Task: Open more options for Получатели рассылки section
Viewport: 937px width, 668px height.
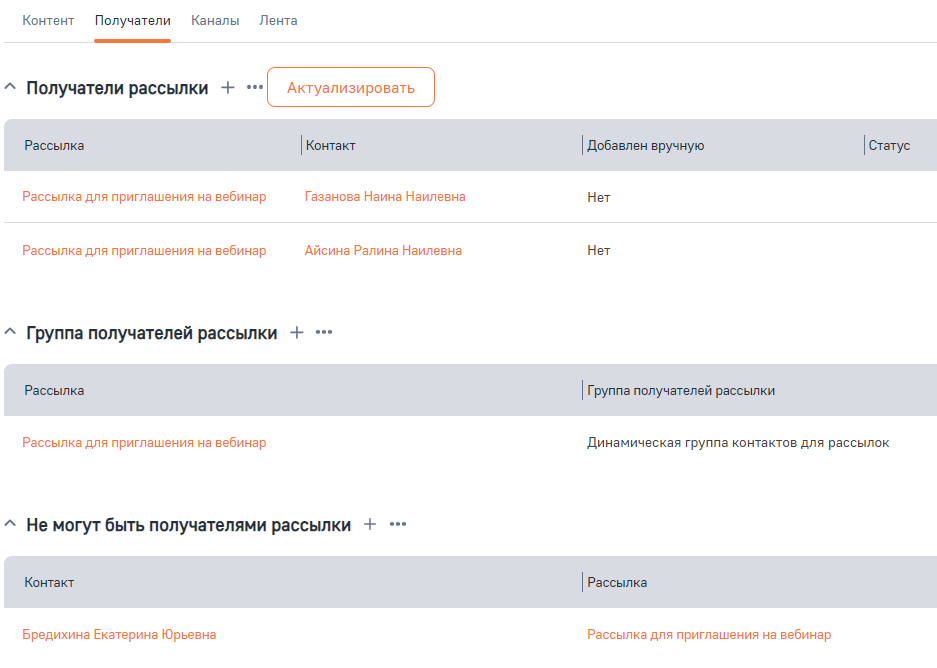Action: (255, 87)
